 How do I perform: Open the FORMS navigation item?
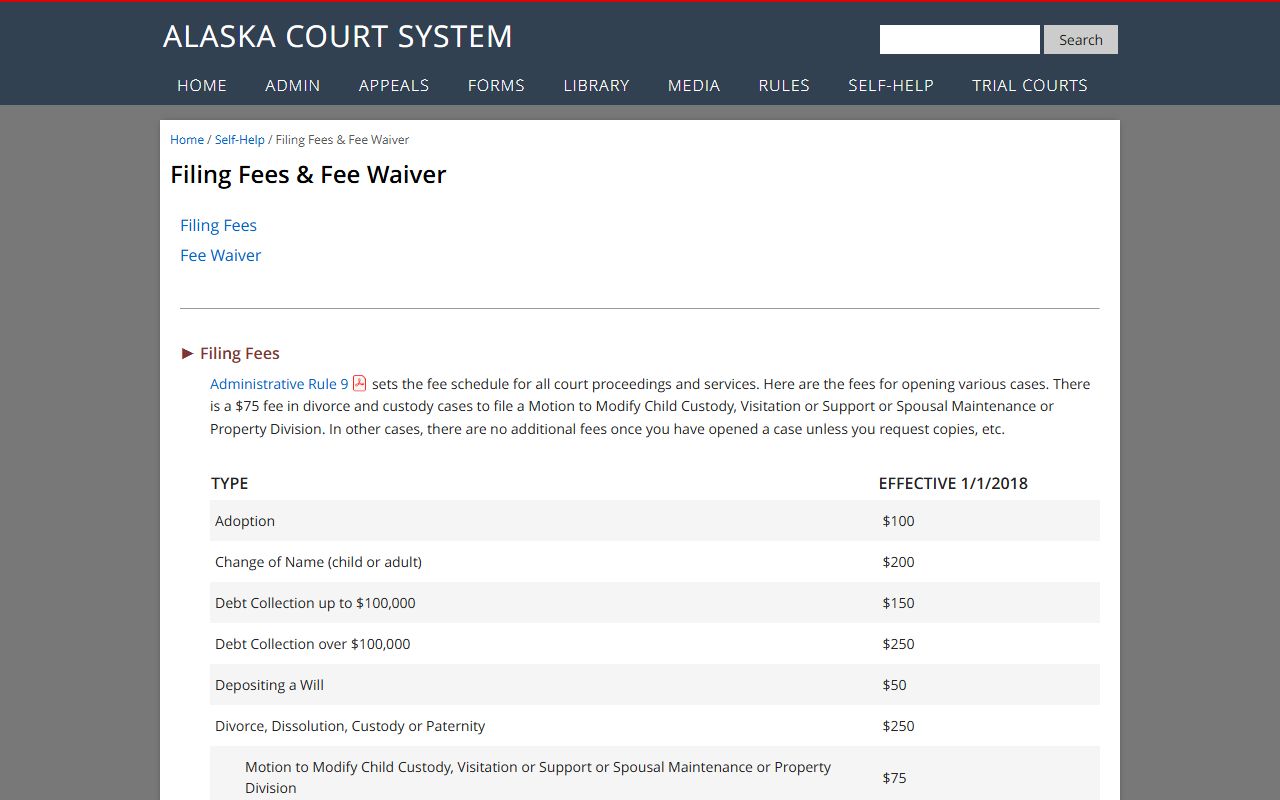tap(496, 85)
